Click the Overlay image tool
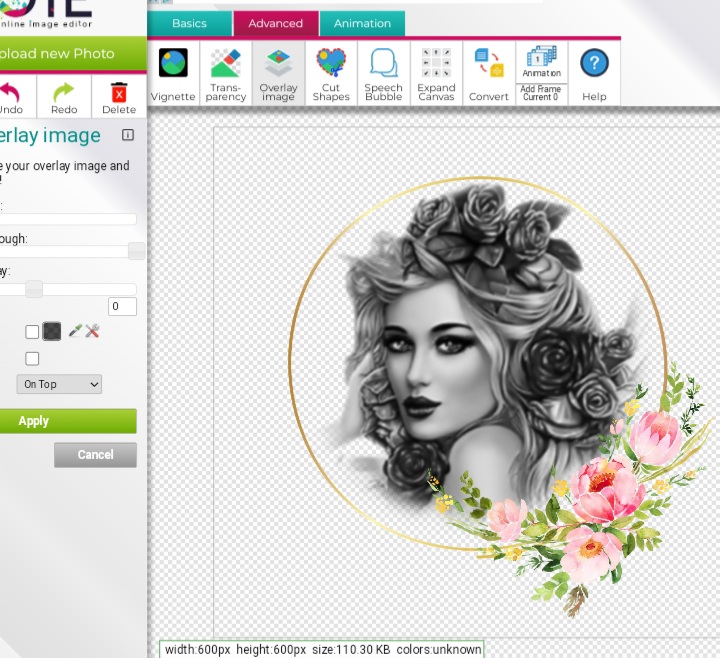720x658 pixels. pyautogui.click(x=278, y=73)
